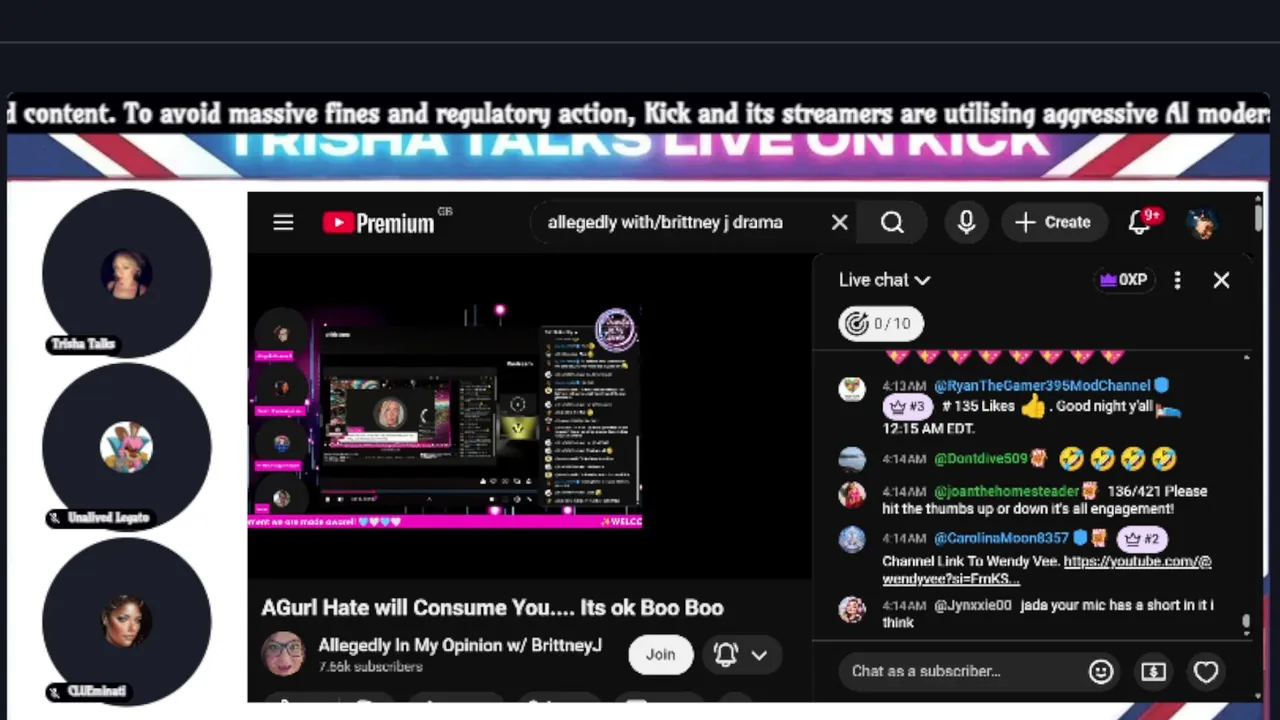The height and width of the screenshot is (720, 1280).
Task: Click CarolinaMoon8357's chat avatar
Action: (852, 540)
